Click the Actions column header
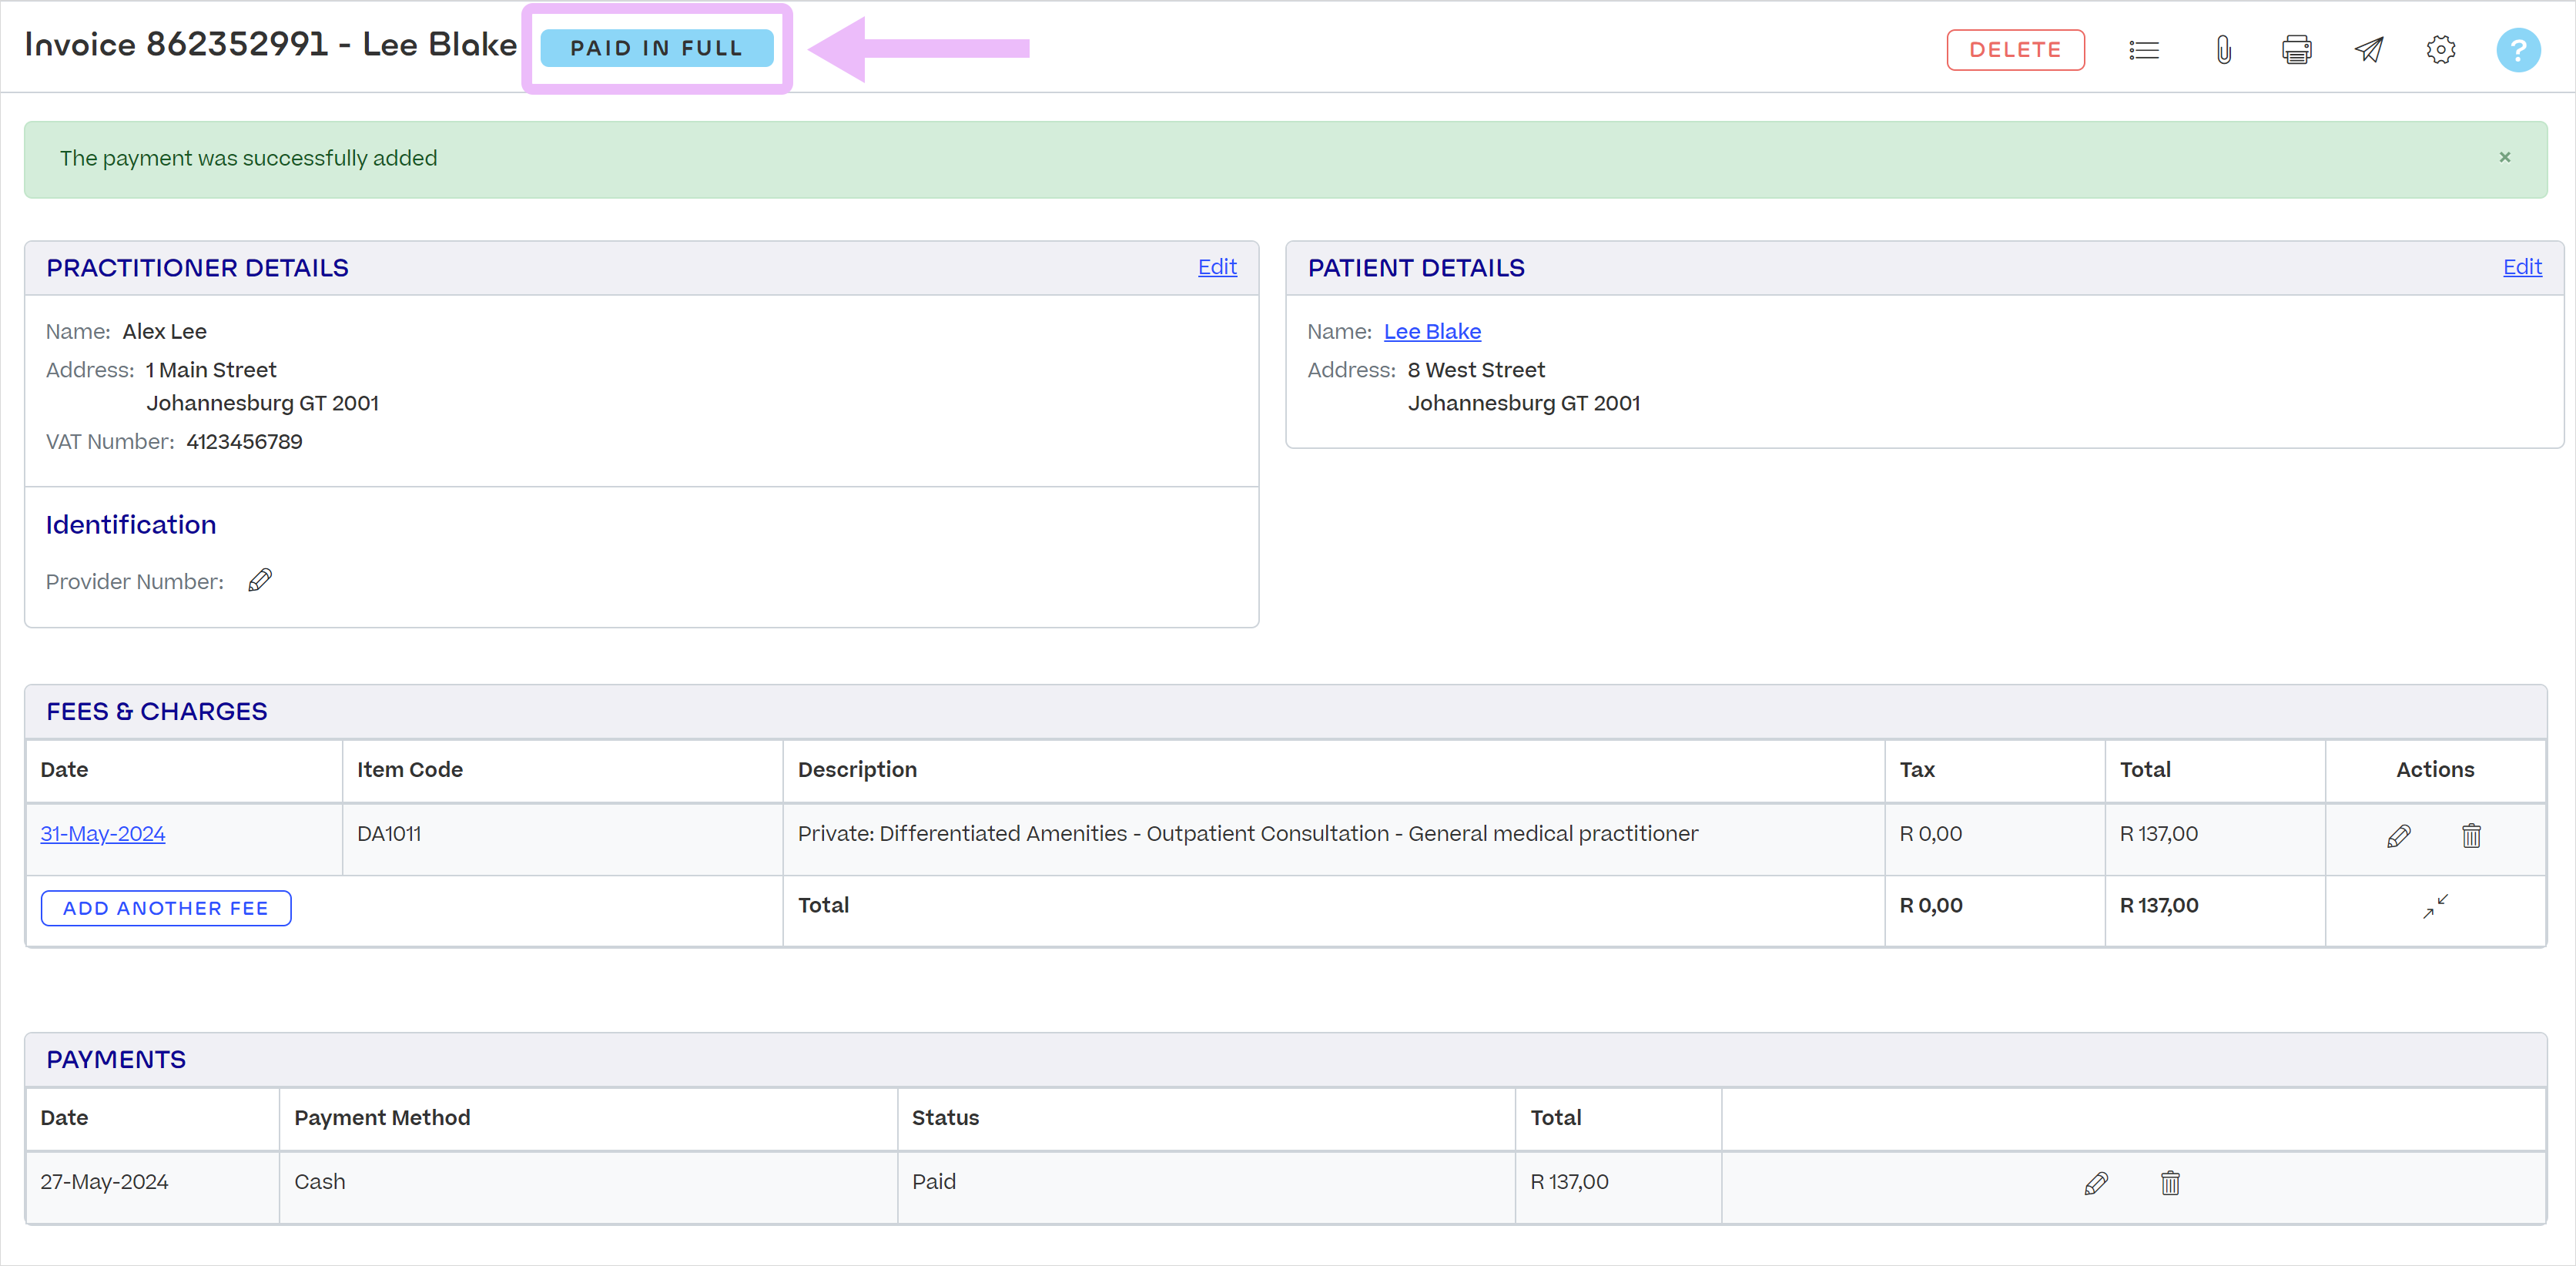2576x1266 pixels. click(2435, 769)
